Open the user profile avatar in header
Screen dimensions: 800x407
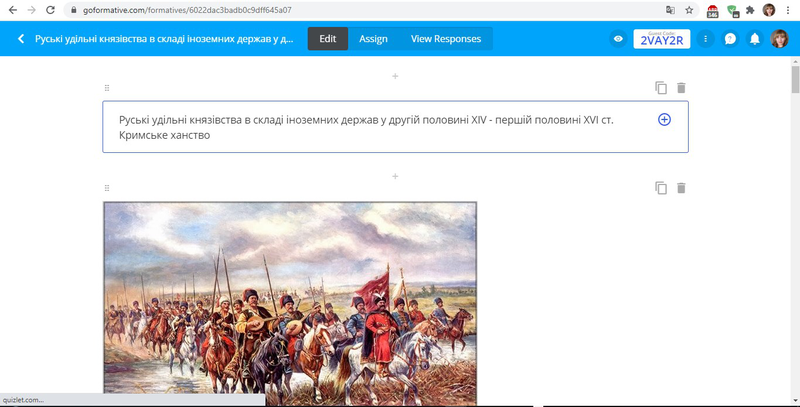(x=779, y=39)
